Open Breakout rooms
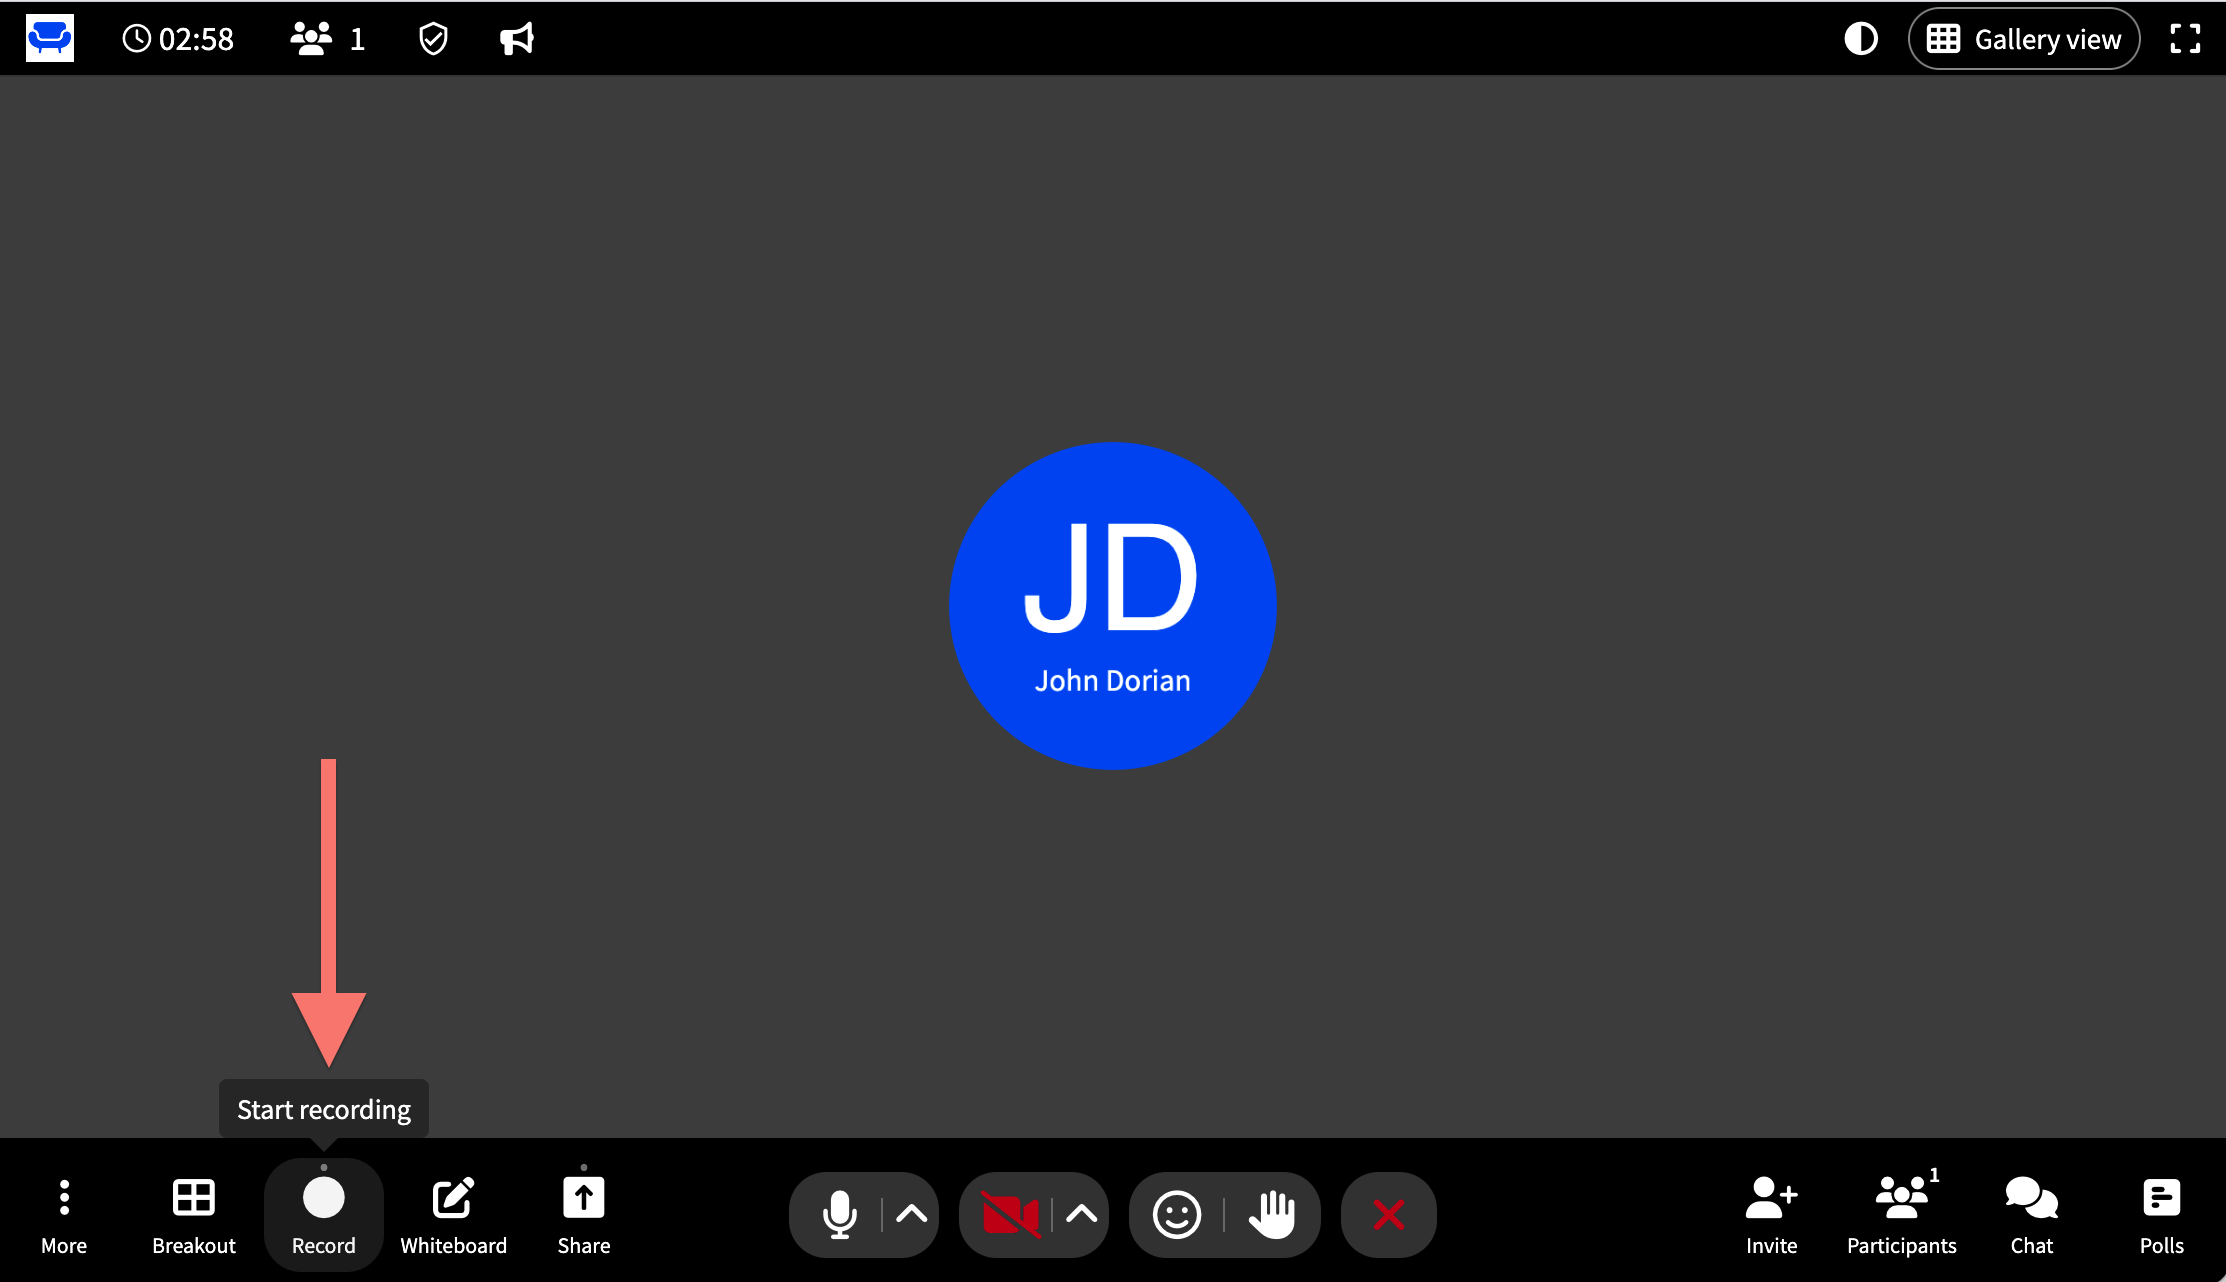This screenshot has width=2226, height=1282. click(x=193, y=1214)
